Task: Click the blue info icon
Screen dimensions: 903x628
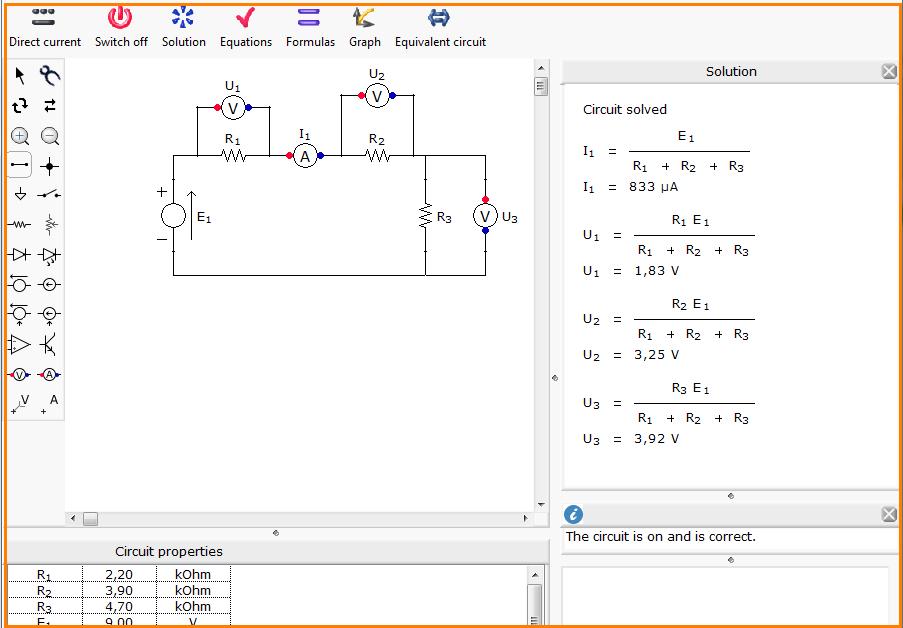Action: (573, 514)
